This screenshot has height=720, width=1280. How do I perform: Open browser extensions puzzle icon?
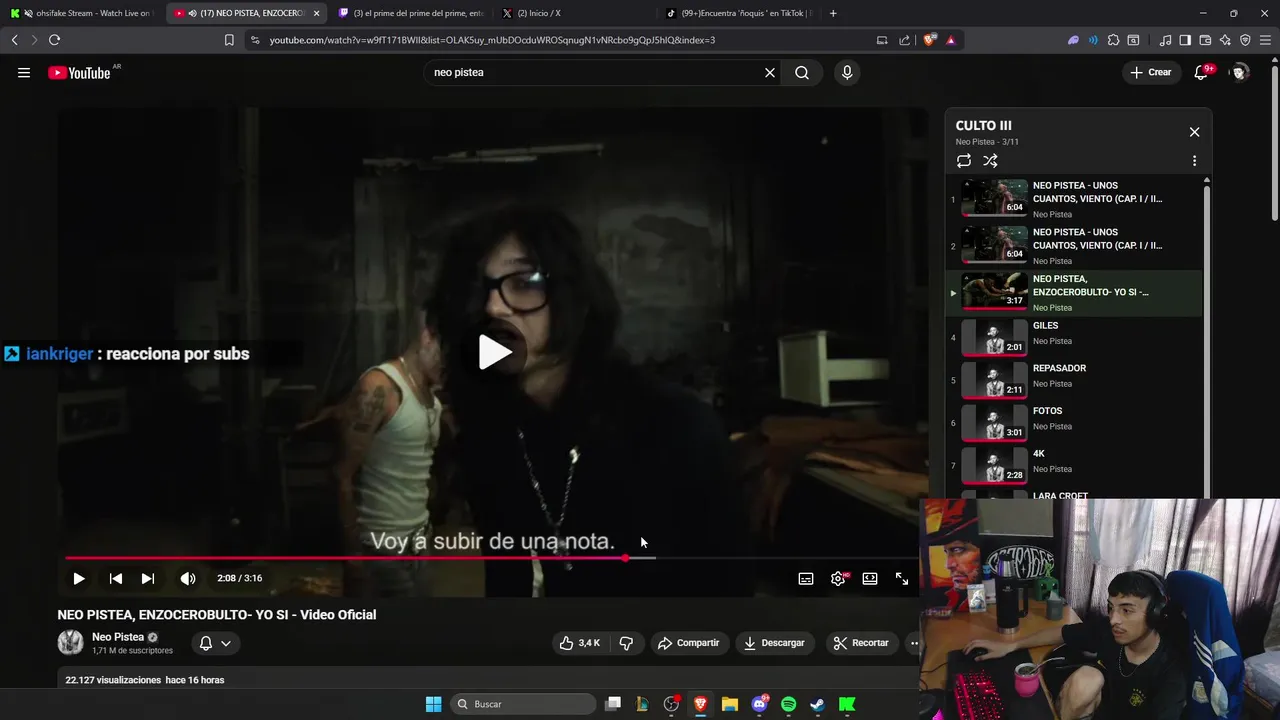(x=1113, y=40)
